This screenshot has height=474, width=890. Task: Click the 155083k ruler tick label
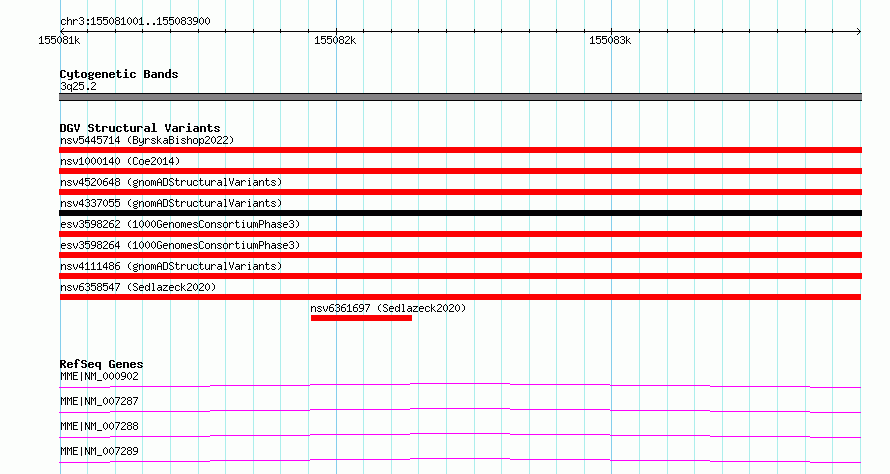point(610,40)
